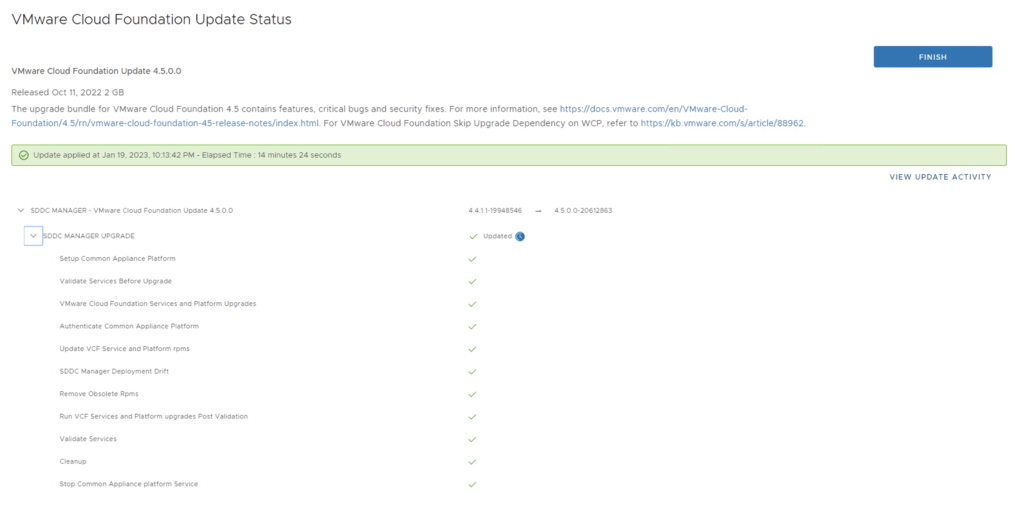Select 'Validate Services Before Upgrade' text
Viewport: 1024px width, 508px height.
click(x=116, y=281)
